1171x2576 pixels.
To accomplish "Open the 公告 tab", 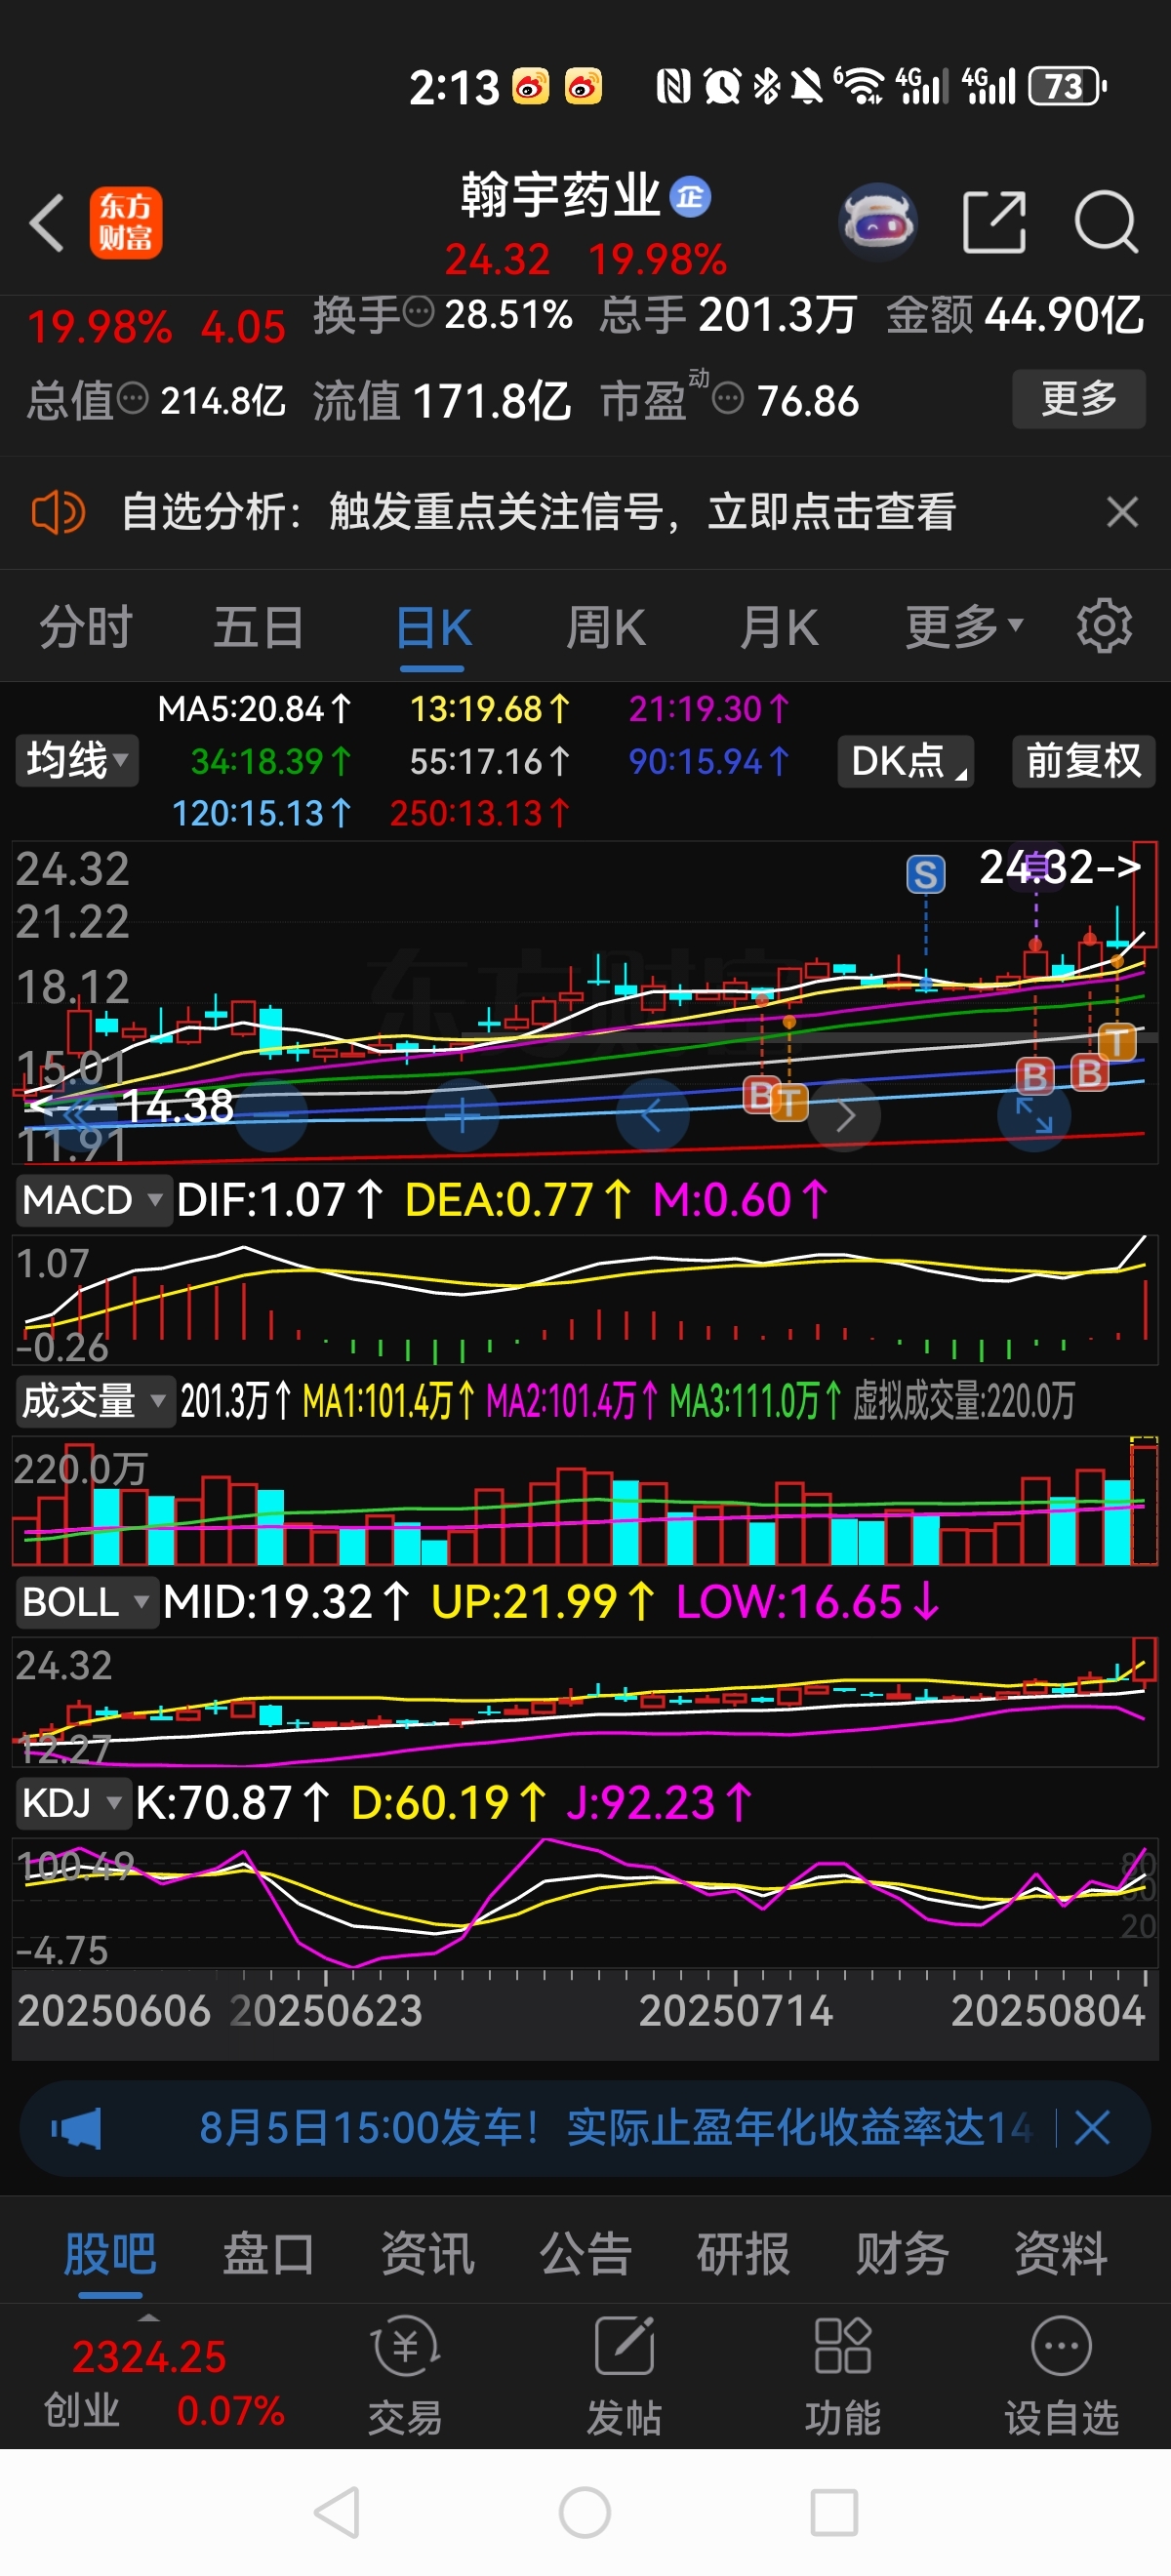I will (x=585, y=2254).
